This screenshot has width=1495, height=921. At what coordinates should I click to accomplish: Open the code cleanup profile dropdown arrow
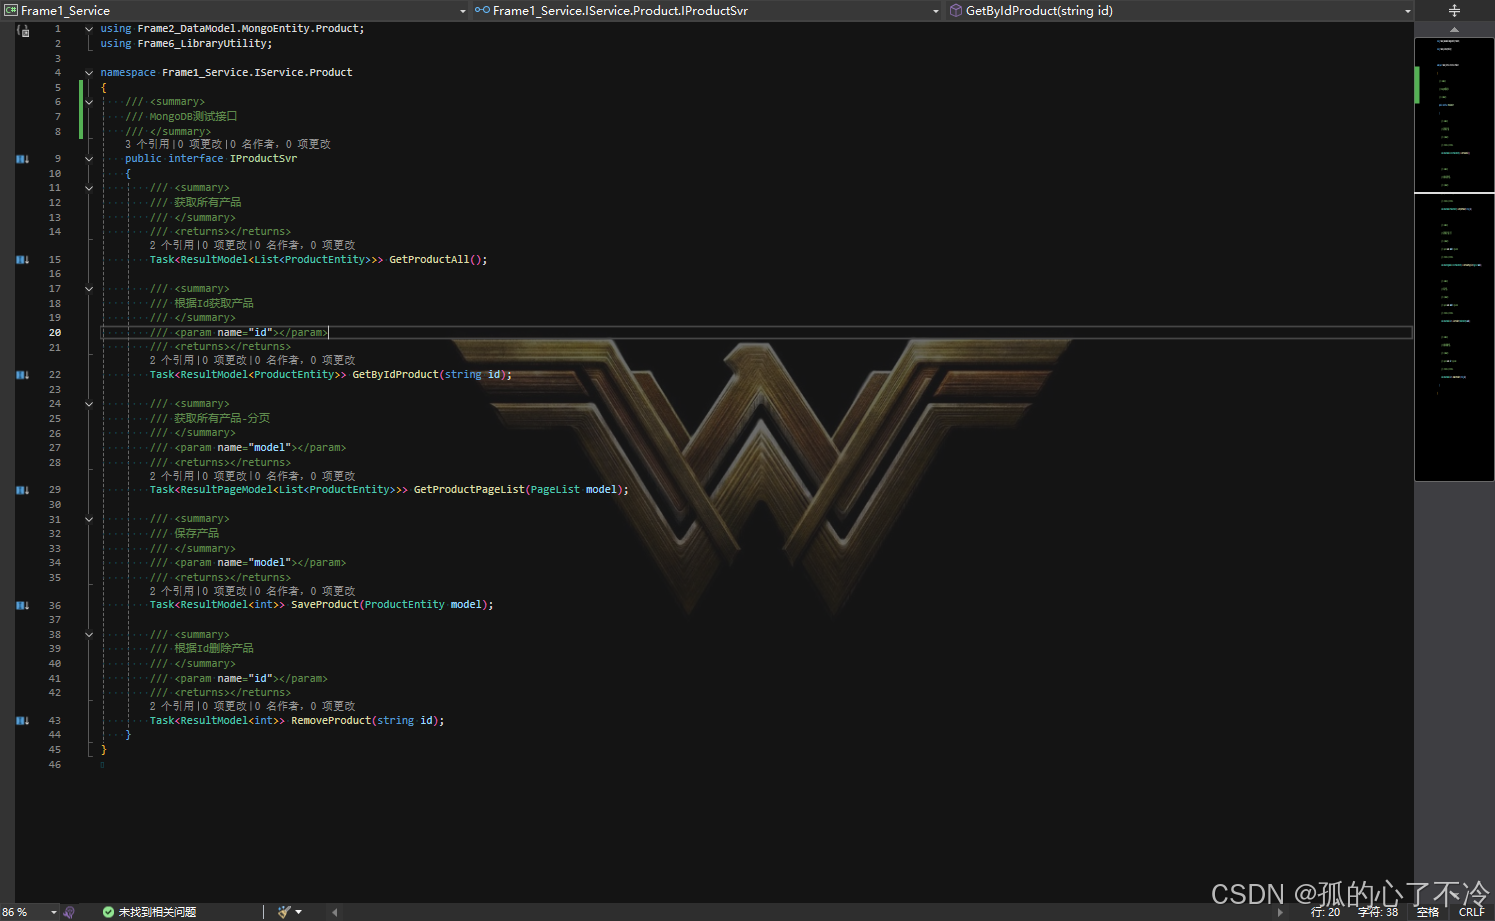tap(298, 912)
